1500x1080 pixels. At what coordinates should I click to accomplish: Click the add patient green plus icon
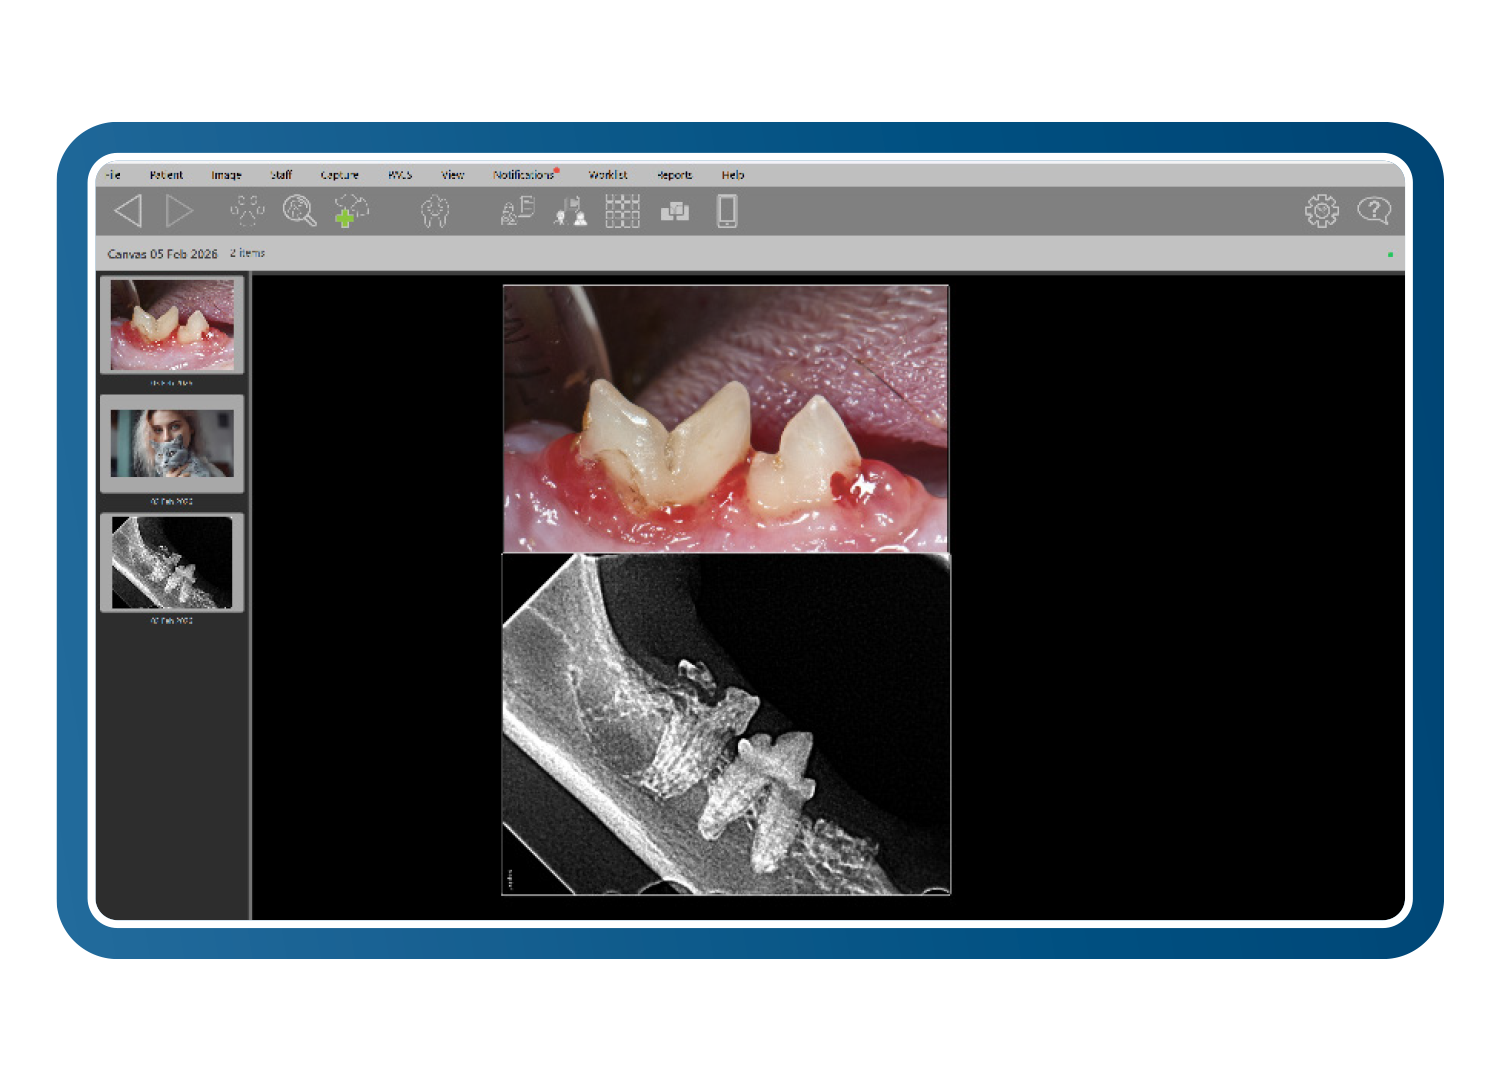(351, 211)
